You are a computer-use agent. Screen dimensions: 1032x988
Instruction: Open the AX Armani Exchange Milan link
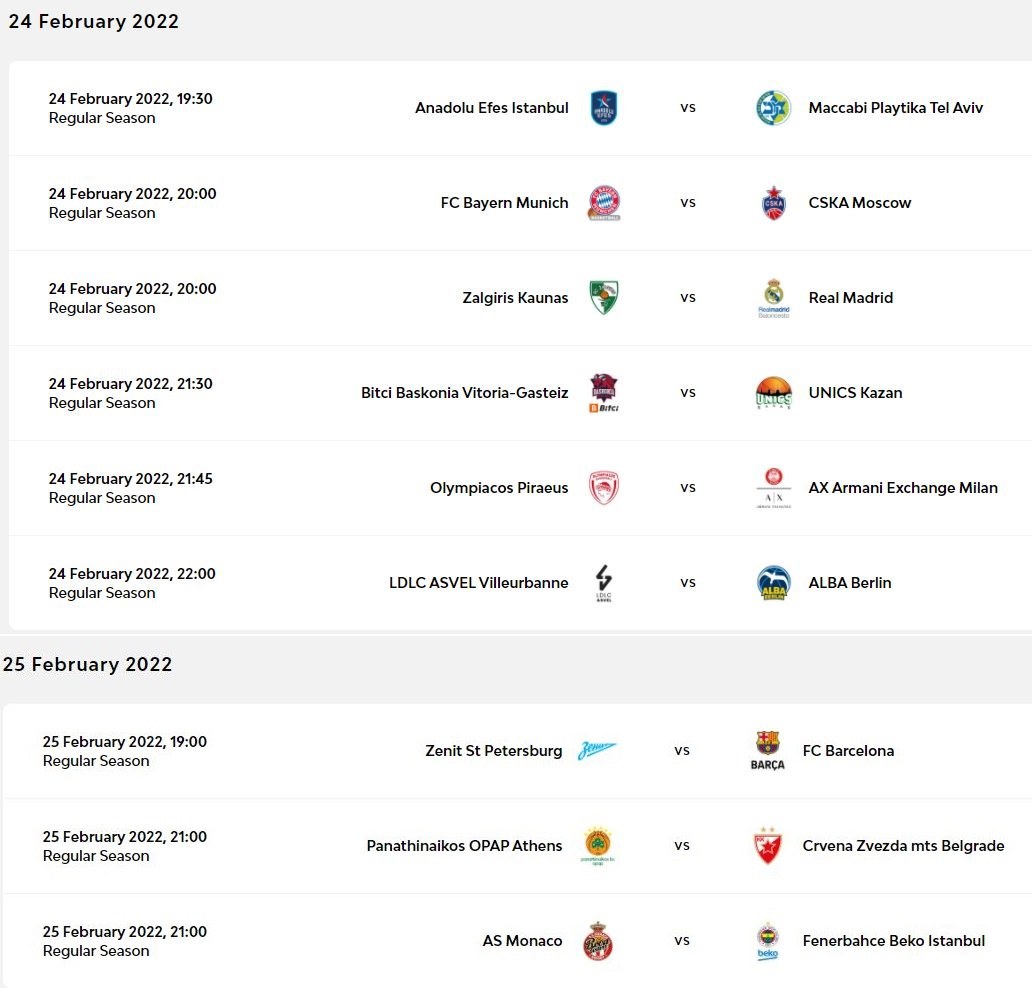pos(903,488)
